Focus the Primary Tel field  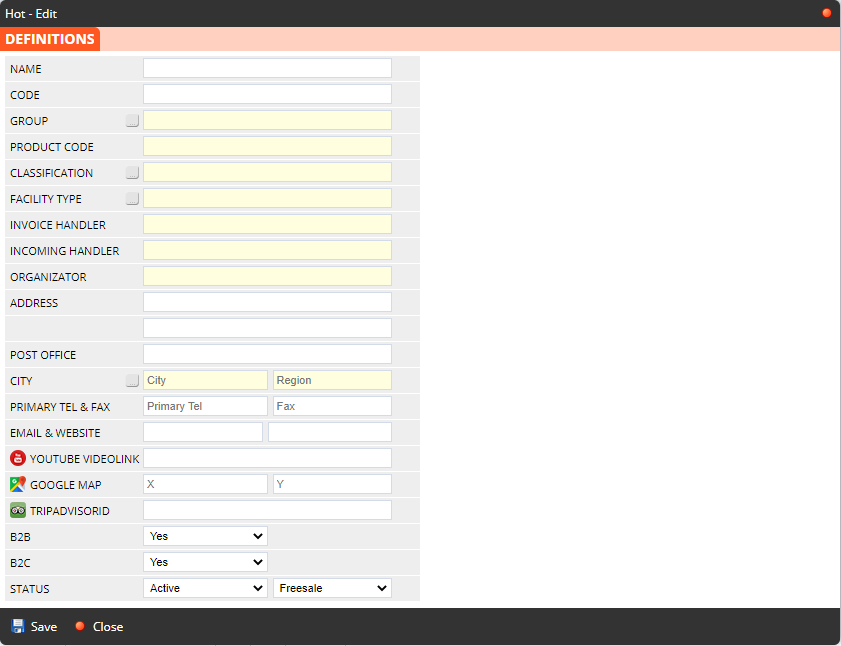[205, 406]
